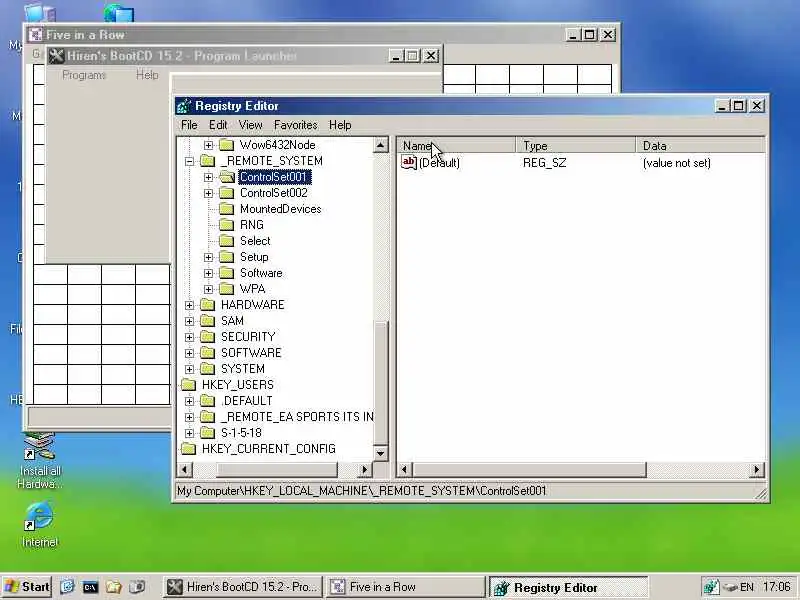
Task: Click the registry tray icon near clock
Action: (711, 587)
